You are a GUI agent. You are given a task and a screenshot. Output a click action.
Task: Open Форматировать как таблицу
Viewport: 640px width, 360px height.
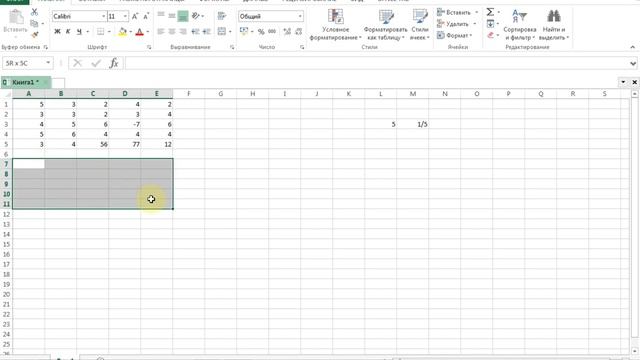tap(385, 25)
